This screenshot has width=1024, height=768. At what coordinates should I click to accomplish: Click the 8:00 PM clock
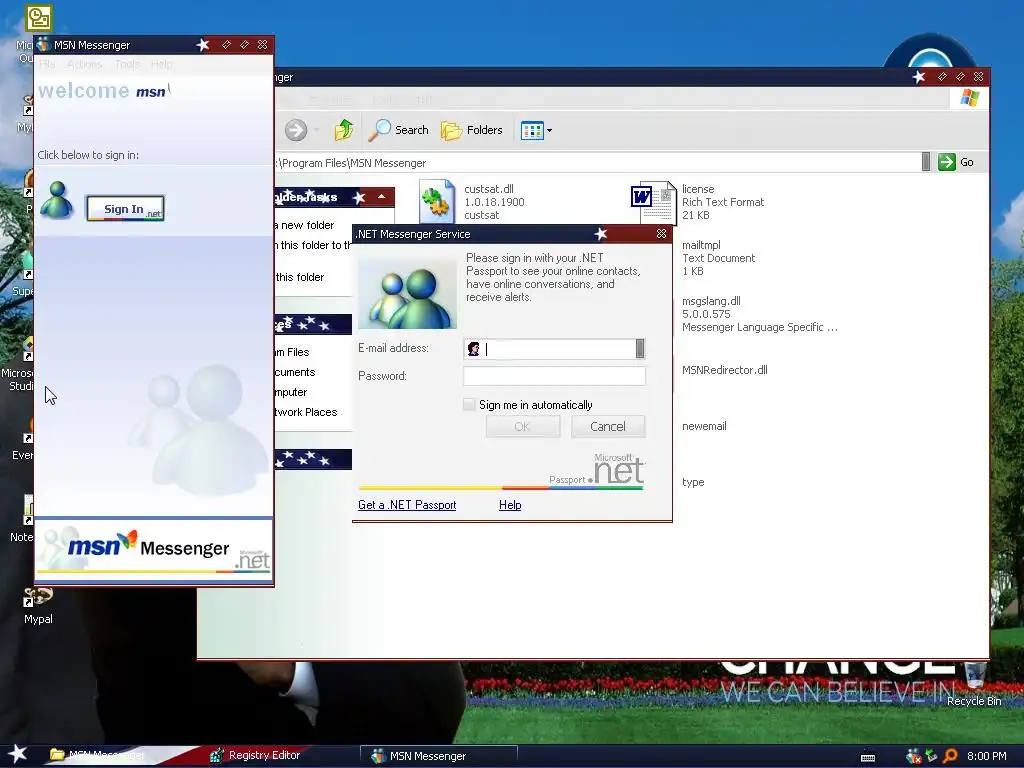(x=986, y=756)
